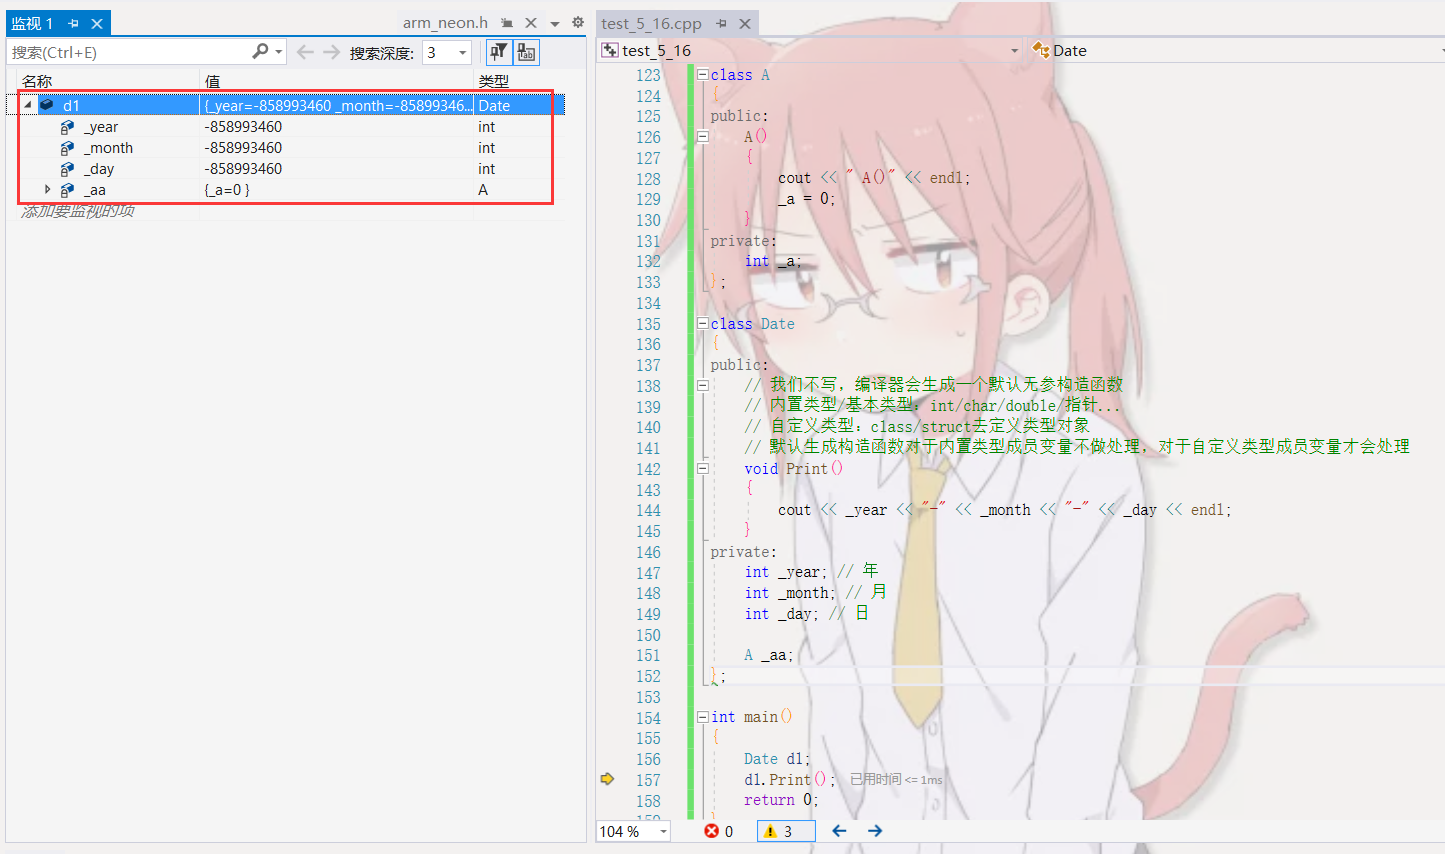Image resolution: width=1445 pixels, height=854 pixels.
Task: Click the 3 warnings indicator
Action: pos(785,831)
